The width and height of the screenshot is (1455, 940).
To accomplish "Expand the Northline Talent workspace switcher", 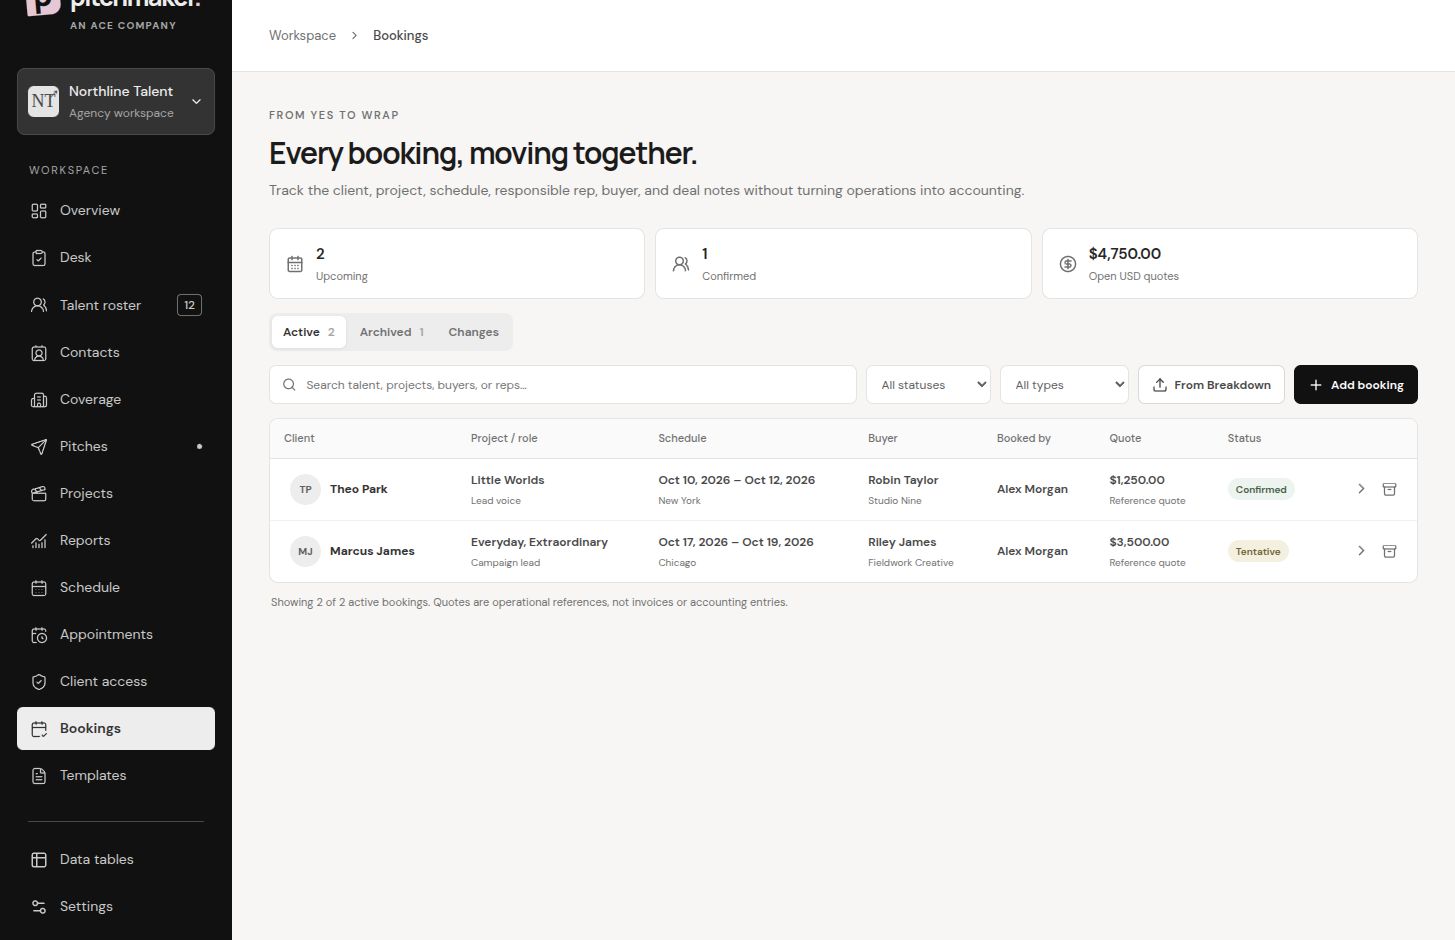I will [116, 101].
